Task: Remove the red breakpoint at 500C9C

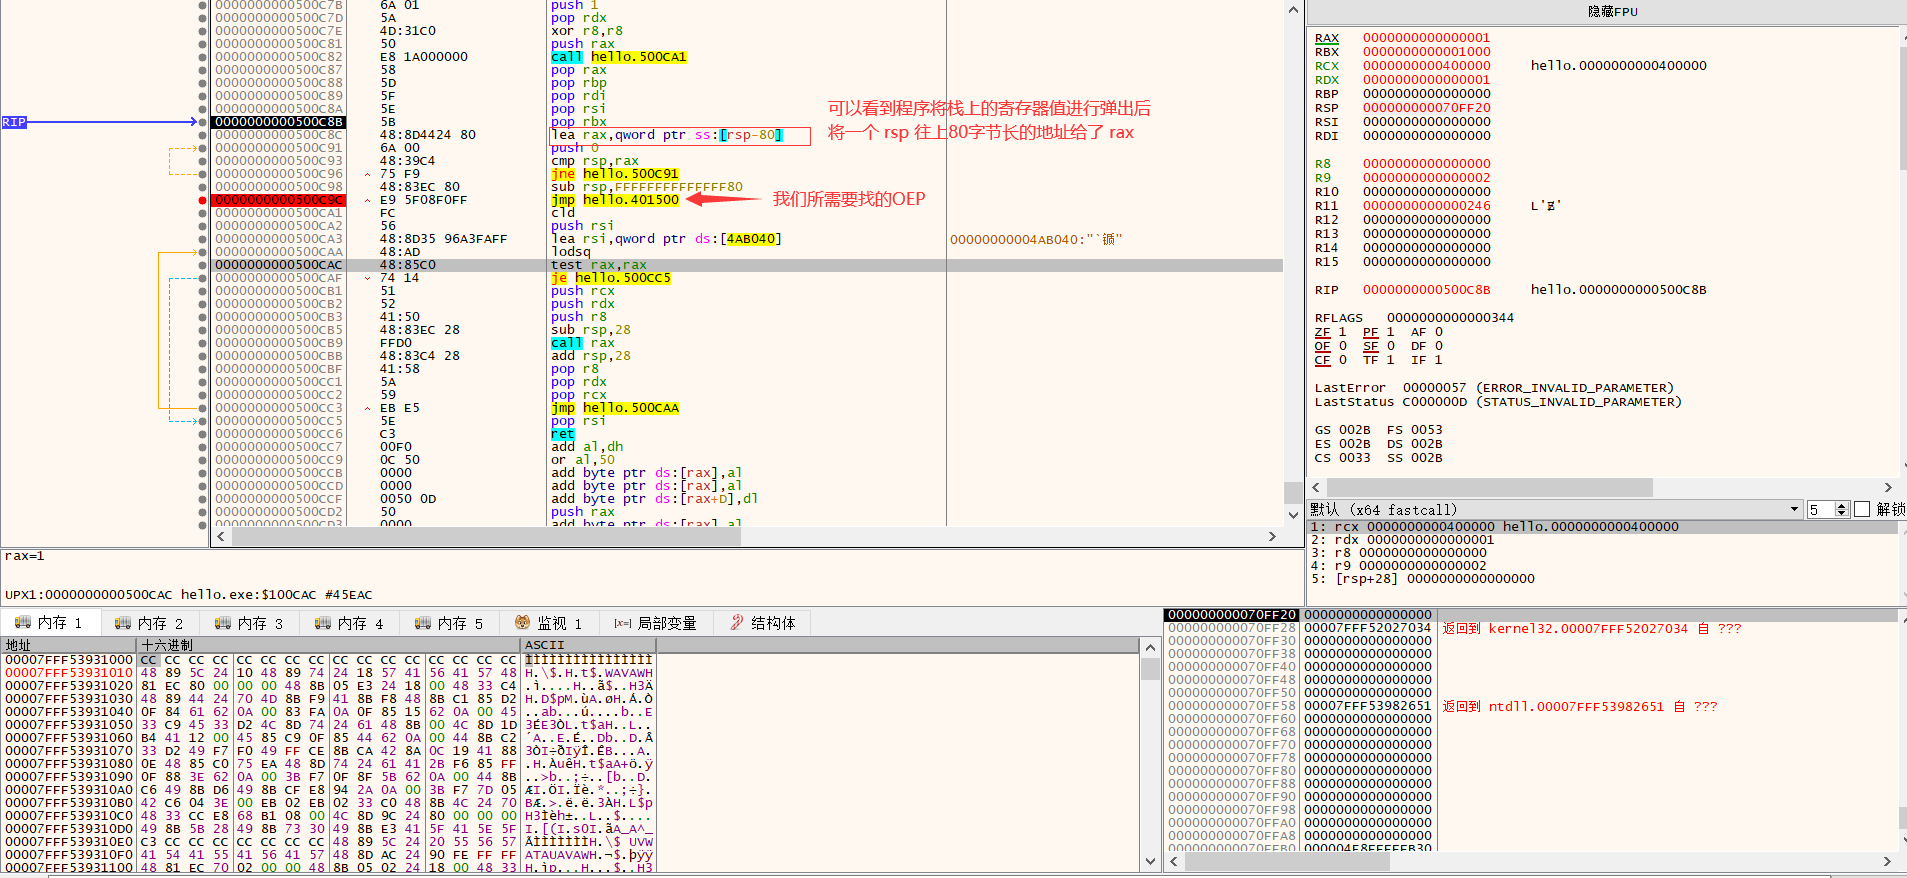Action: pyautogui.click(x=203, y=200)
